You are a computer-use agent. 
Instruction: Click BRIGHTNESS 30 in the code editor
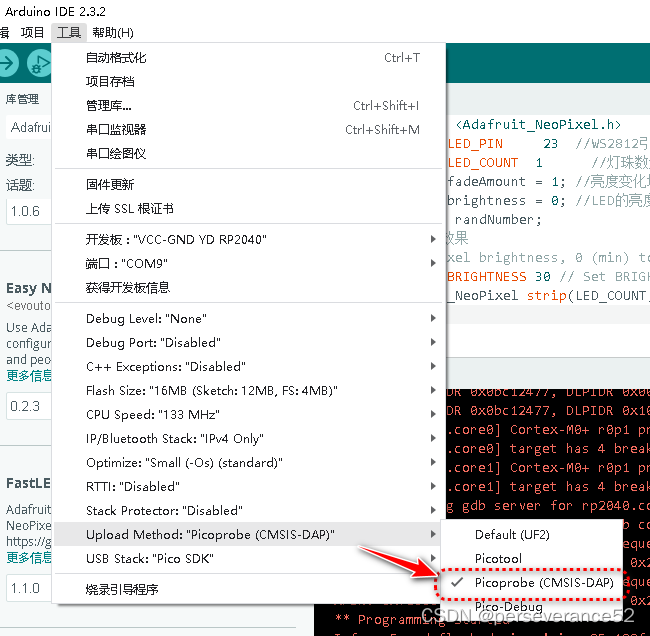(x=499, y=277)
